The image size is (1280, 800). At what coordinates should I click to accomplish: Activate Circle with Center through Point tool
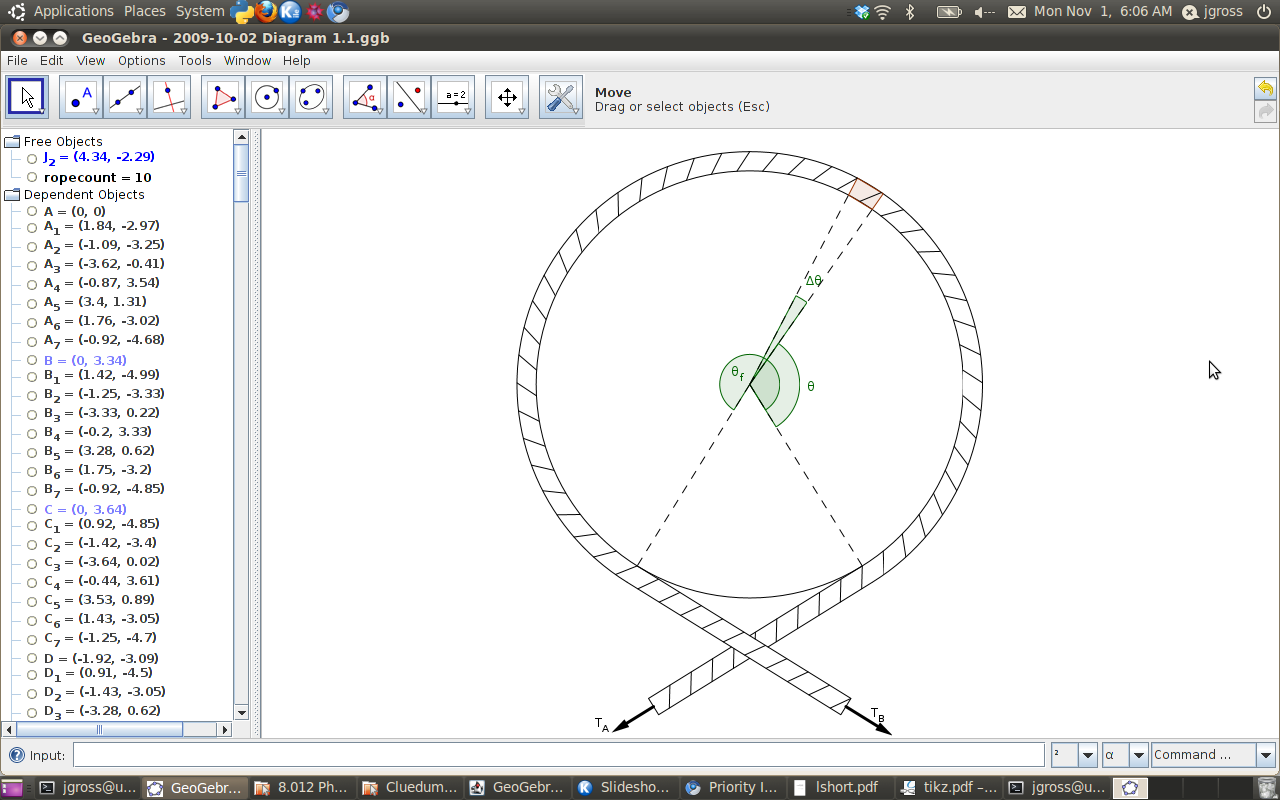(x=267, y=97)
